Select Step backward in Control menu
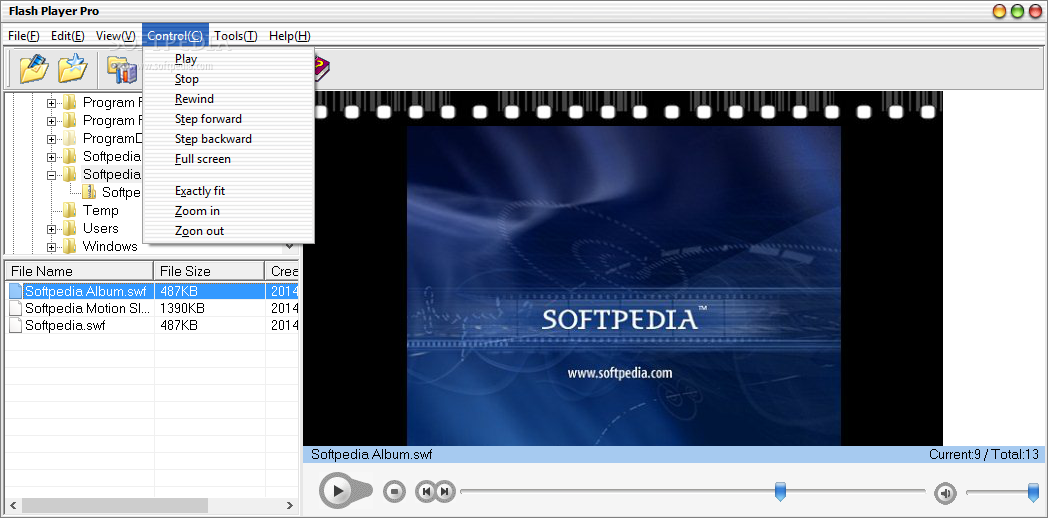This screenshot has height=518, width=1048. tap(229, 139)
